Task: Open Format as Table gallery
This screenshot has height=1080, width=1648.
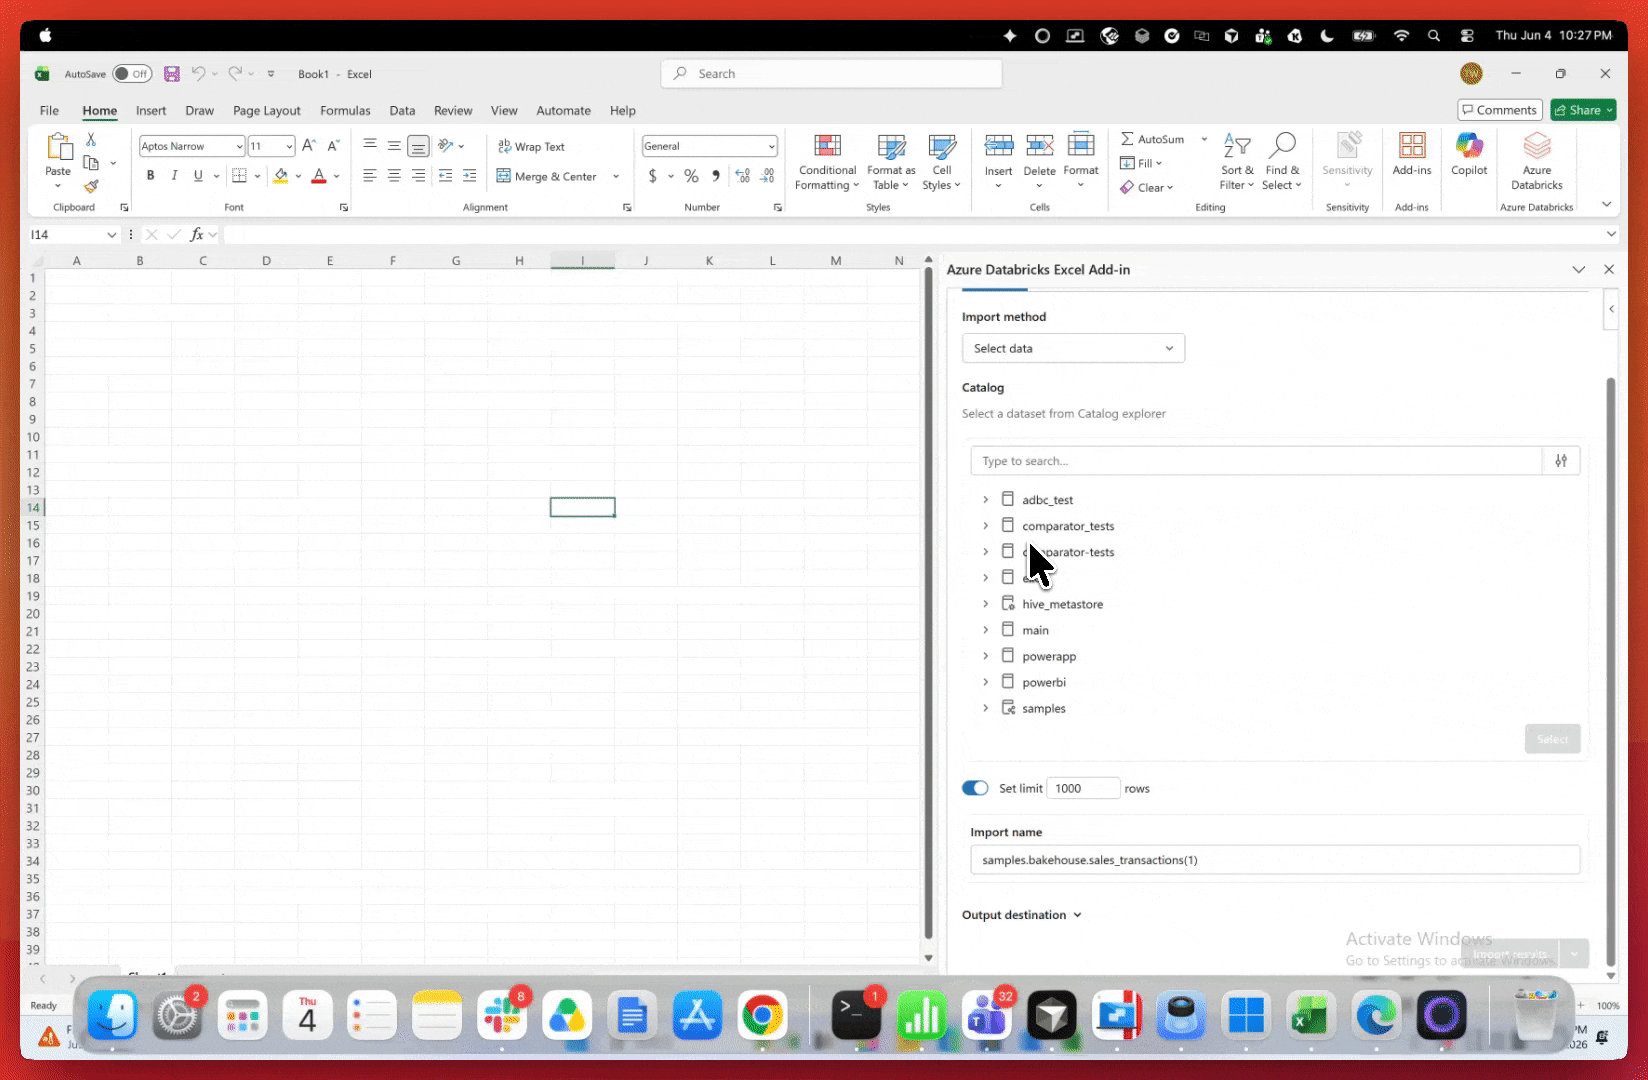Action: coord(890,161)
